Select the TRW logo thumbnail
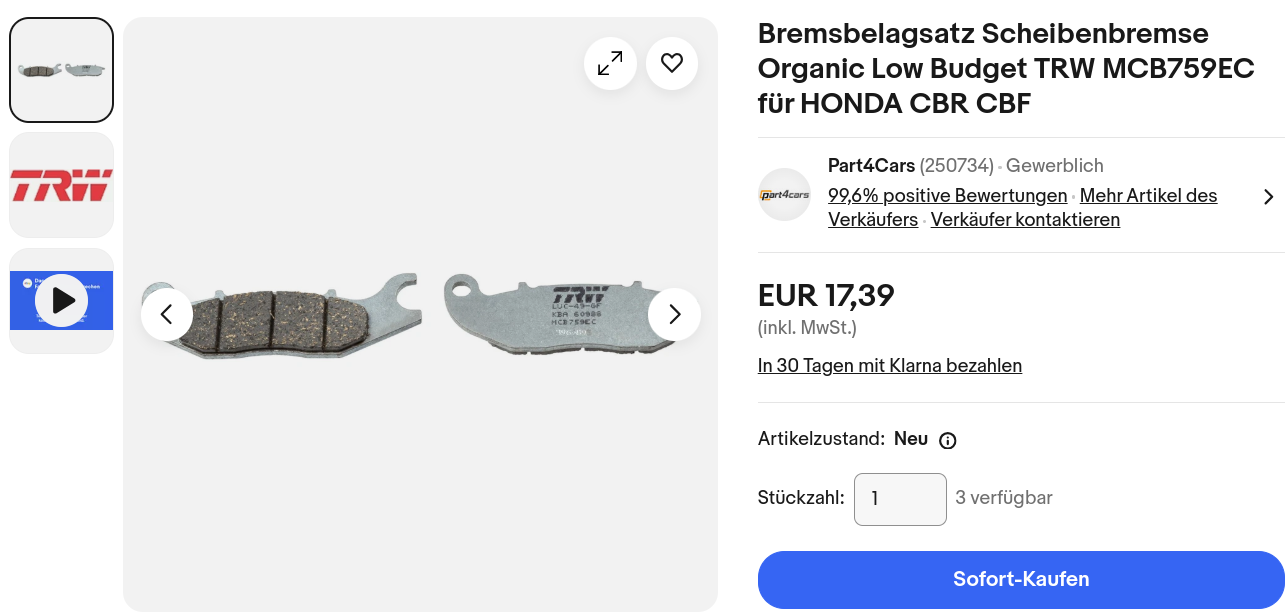The width and height of the screenshot is (1288, 615). pos(62,185)
